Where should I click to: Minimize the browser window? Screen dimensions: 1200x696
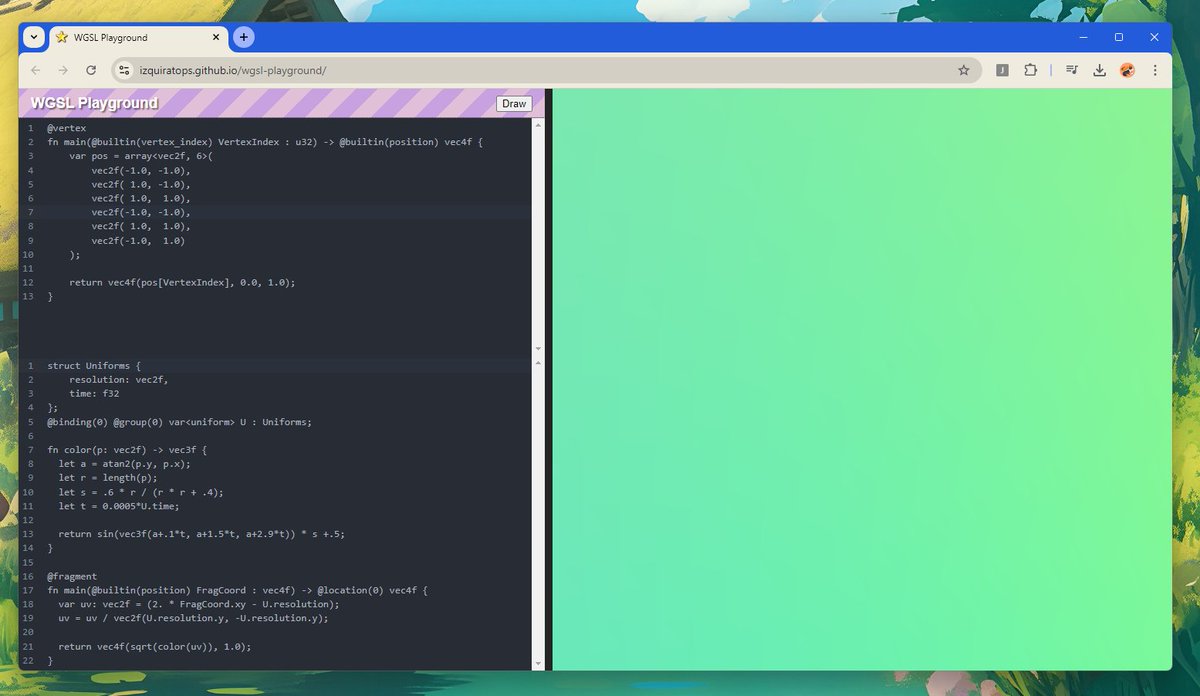point(1082,37)
